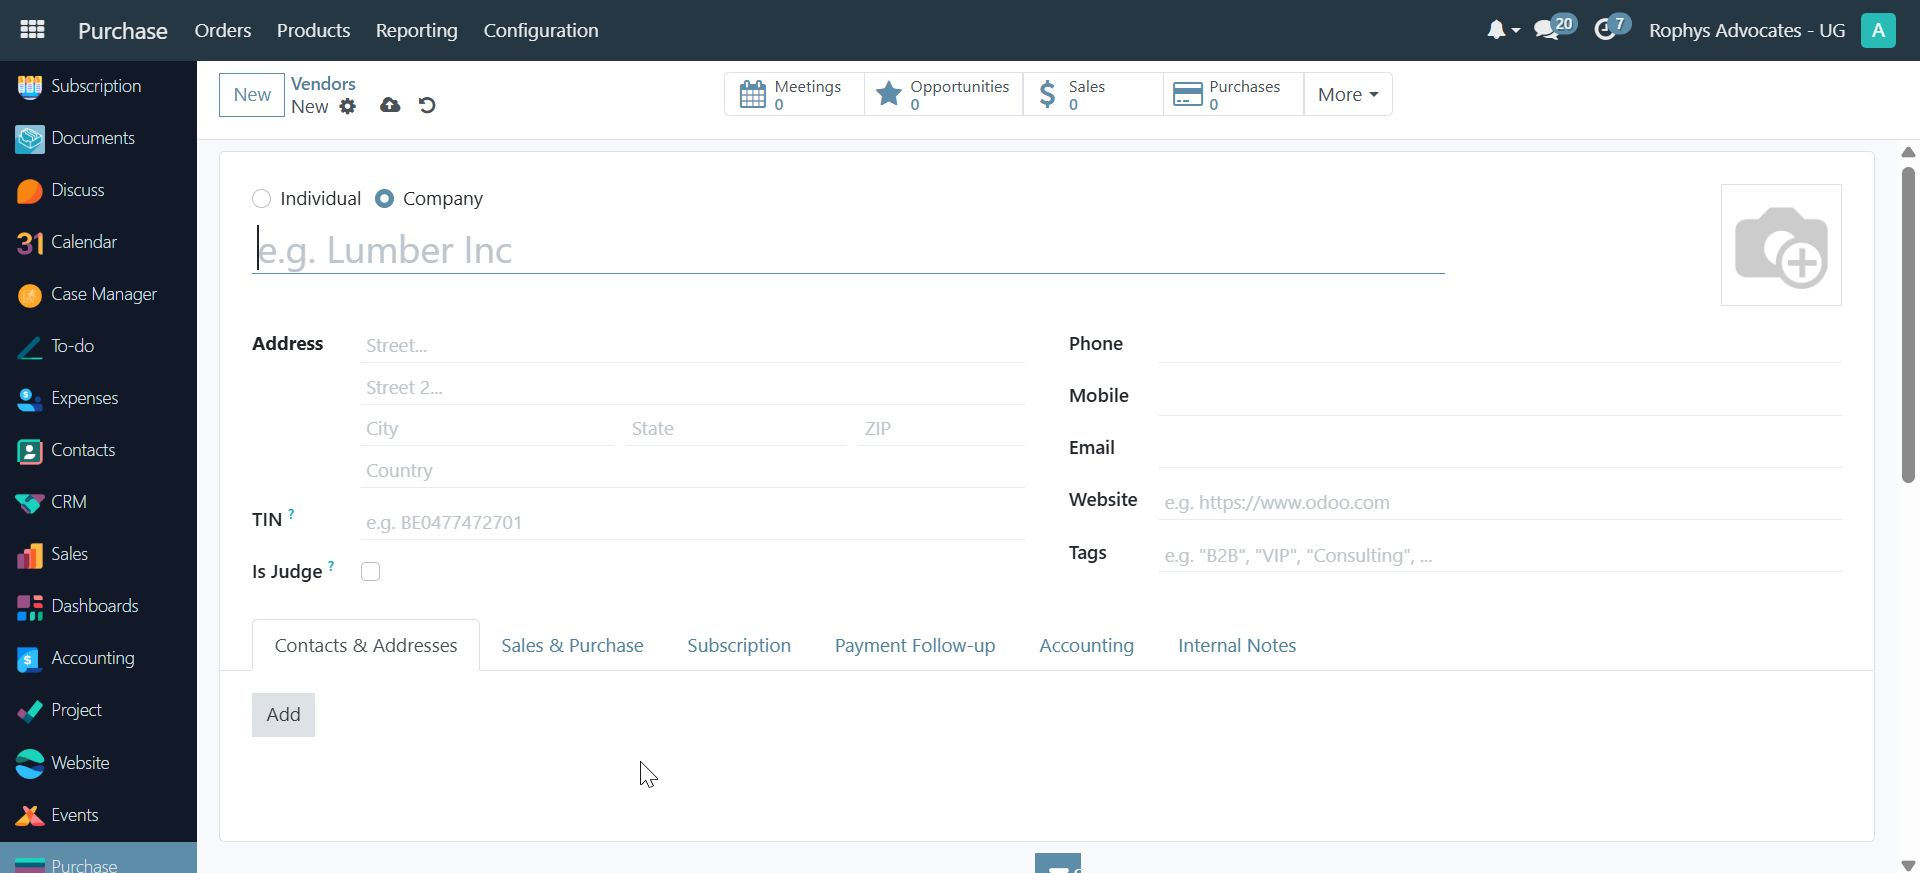
Task: Open Calendar app in sidebar
Action: 98,242
